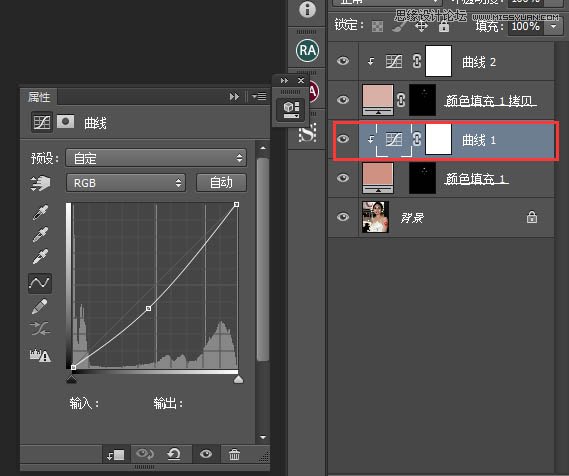Click 颜色填充 1 拷贝 color swatch thumbnail
The image size is (569, 476).
coord(378,100)
